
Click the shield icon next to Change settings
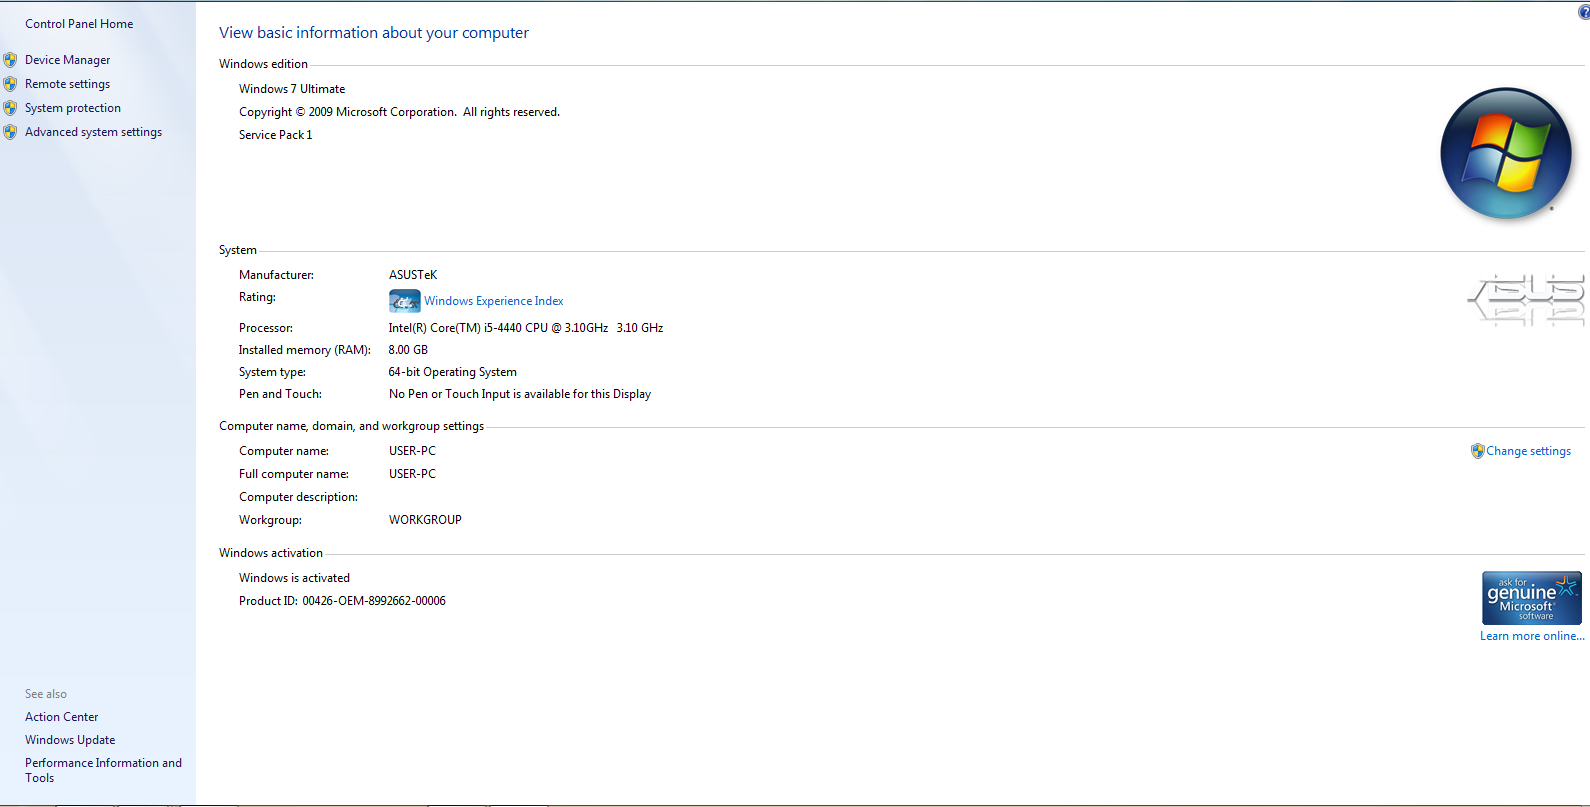click(1477, 451)
